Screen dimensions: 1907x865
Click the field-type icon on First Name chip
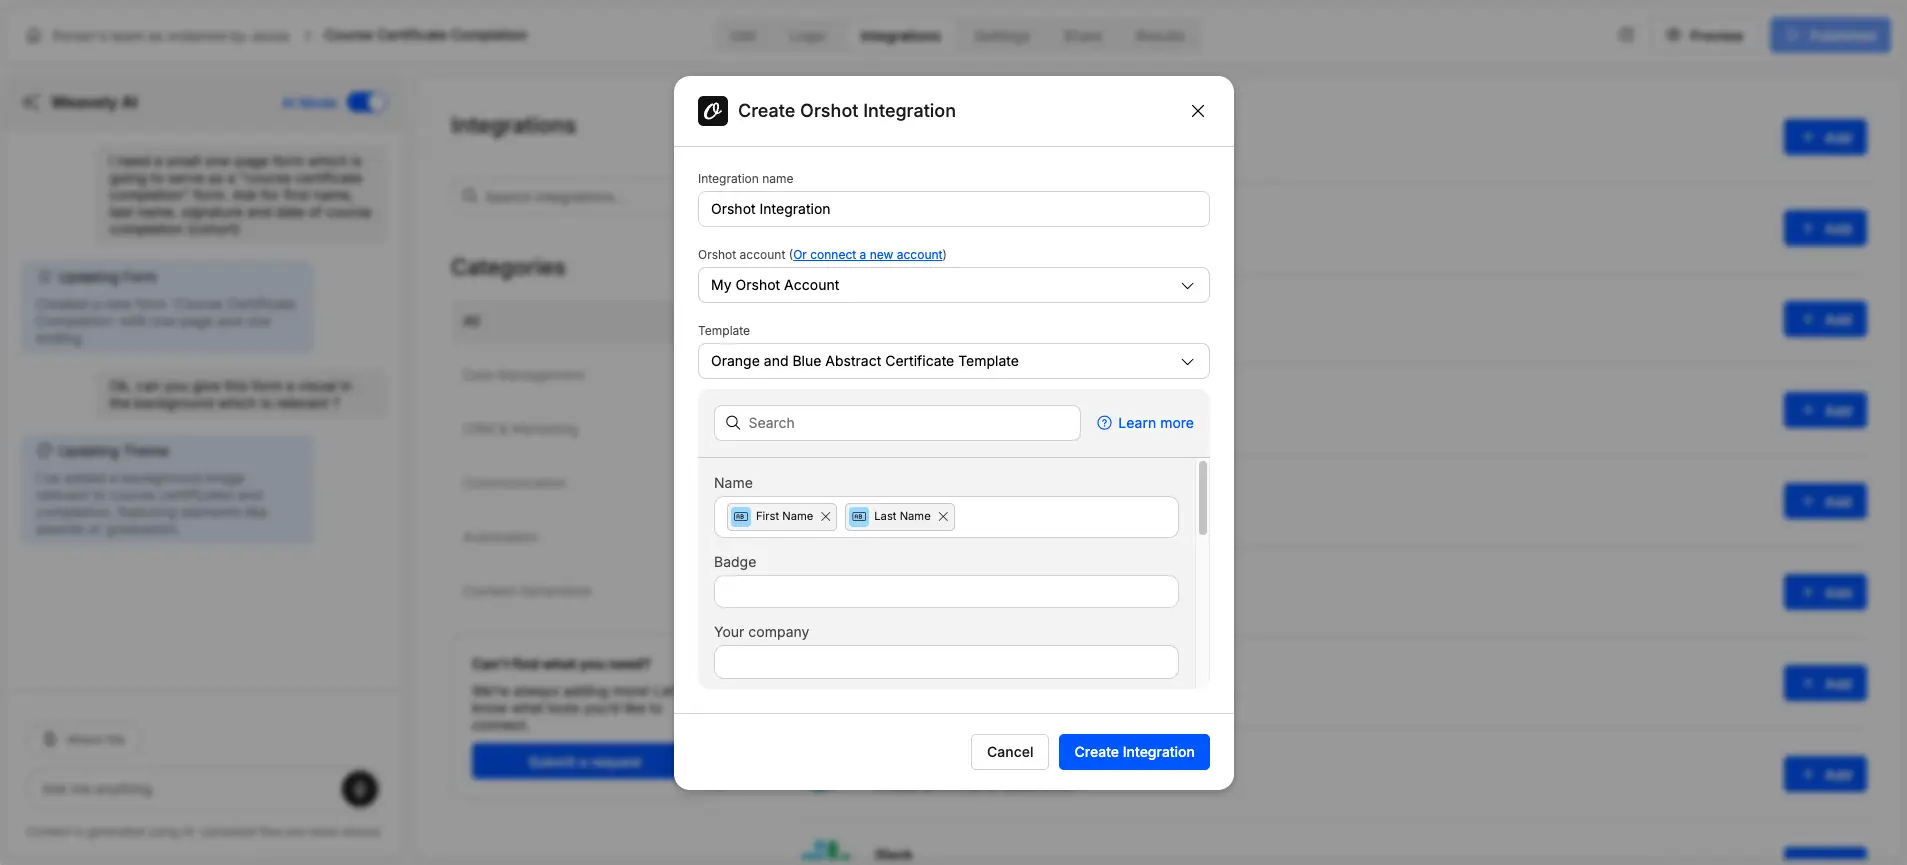(741, 517)
